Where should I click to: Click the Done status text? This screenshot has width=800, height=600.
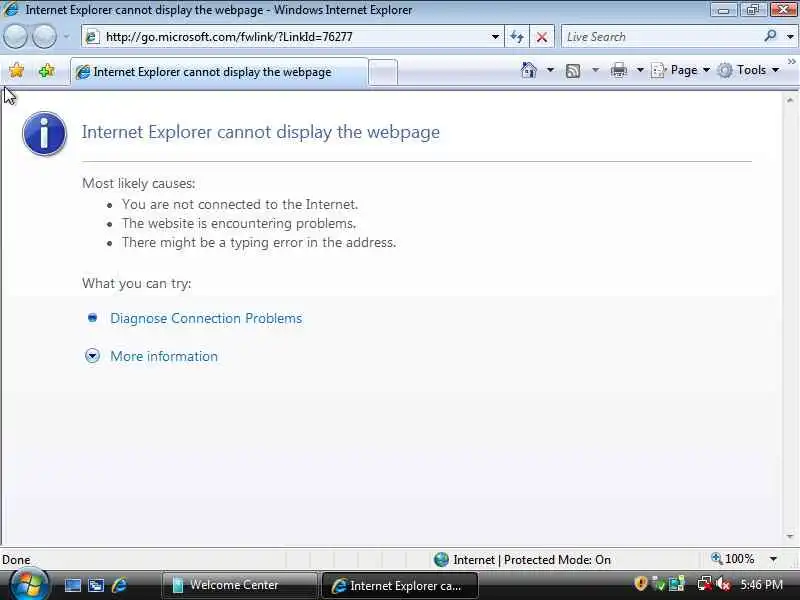[x=16, y=560]
